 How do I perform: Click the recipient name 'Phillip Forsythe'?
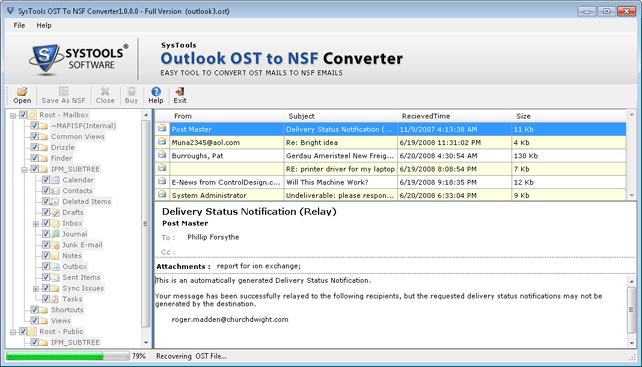click(213, 237)
